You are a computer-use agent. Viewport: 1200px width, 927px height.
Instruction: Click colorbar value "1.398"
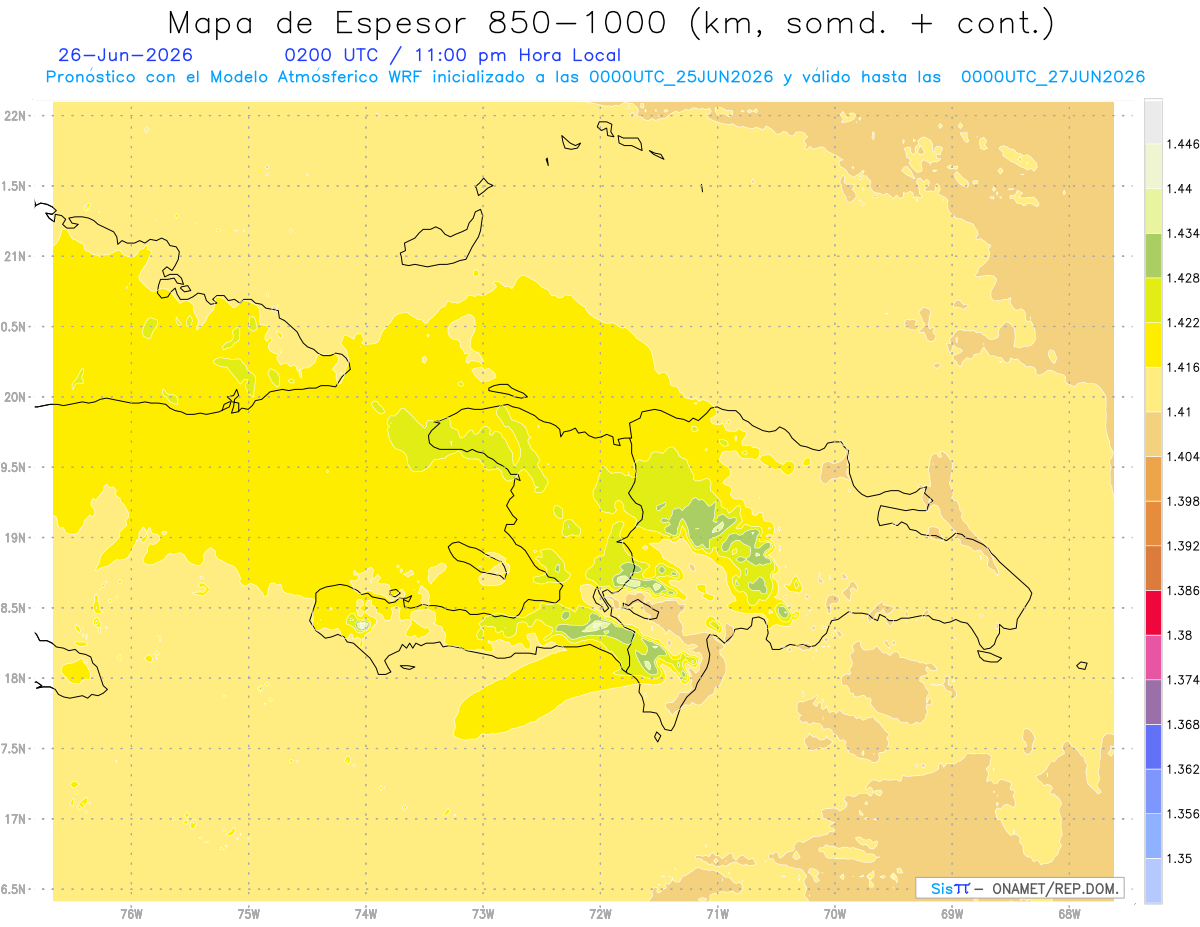pos(1183,501)
